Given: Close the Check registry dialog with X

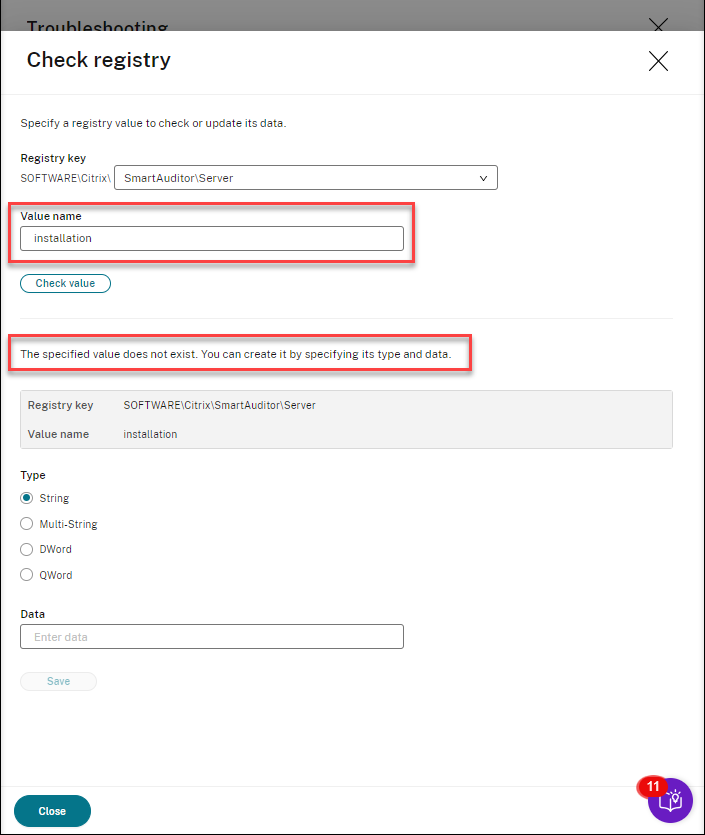Looking at the screenshot, I should point(658,61).
